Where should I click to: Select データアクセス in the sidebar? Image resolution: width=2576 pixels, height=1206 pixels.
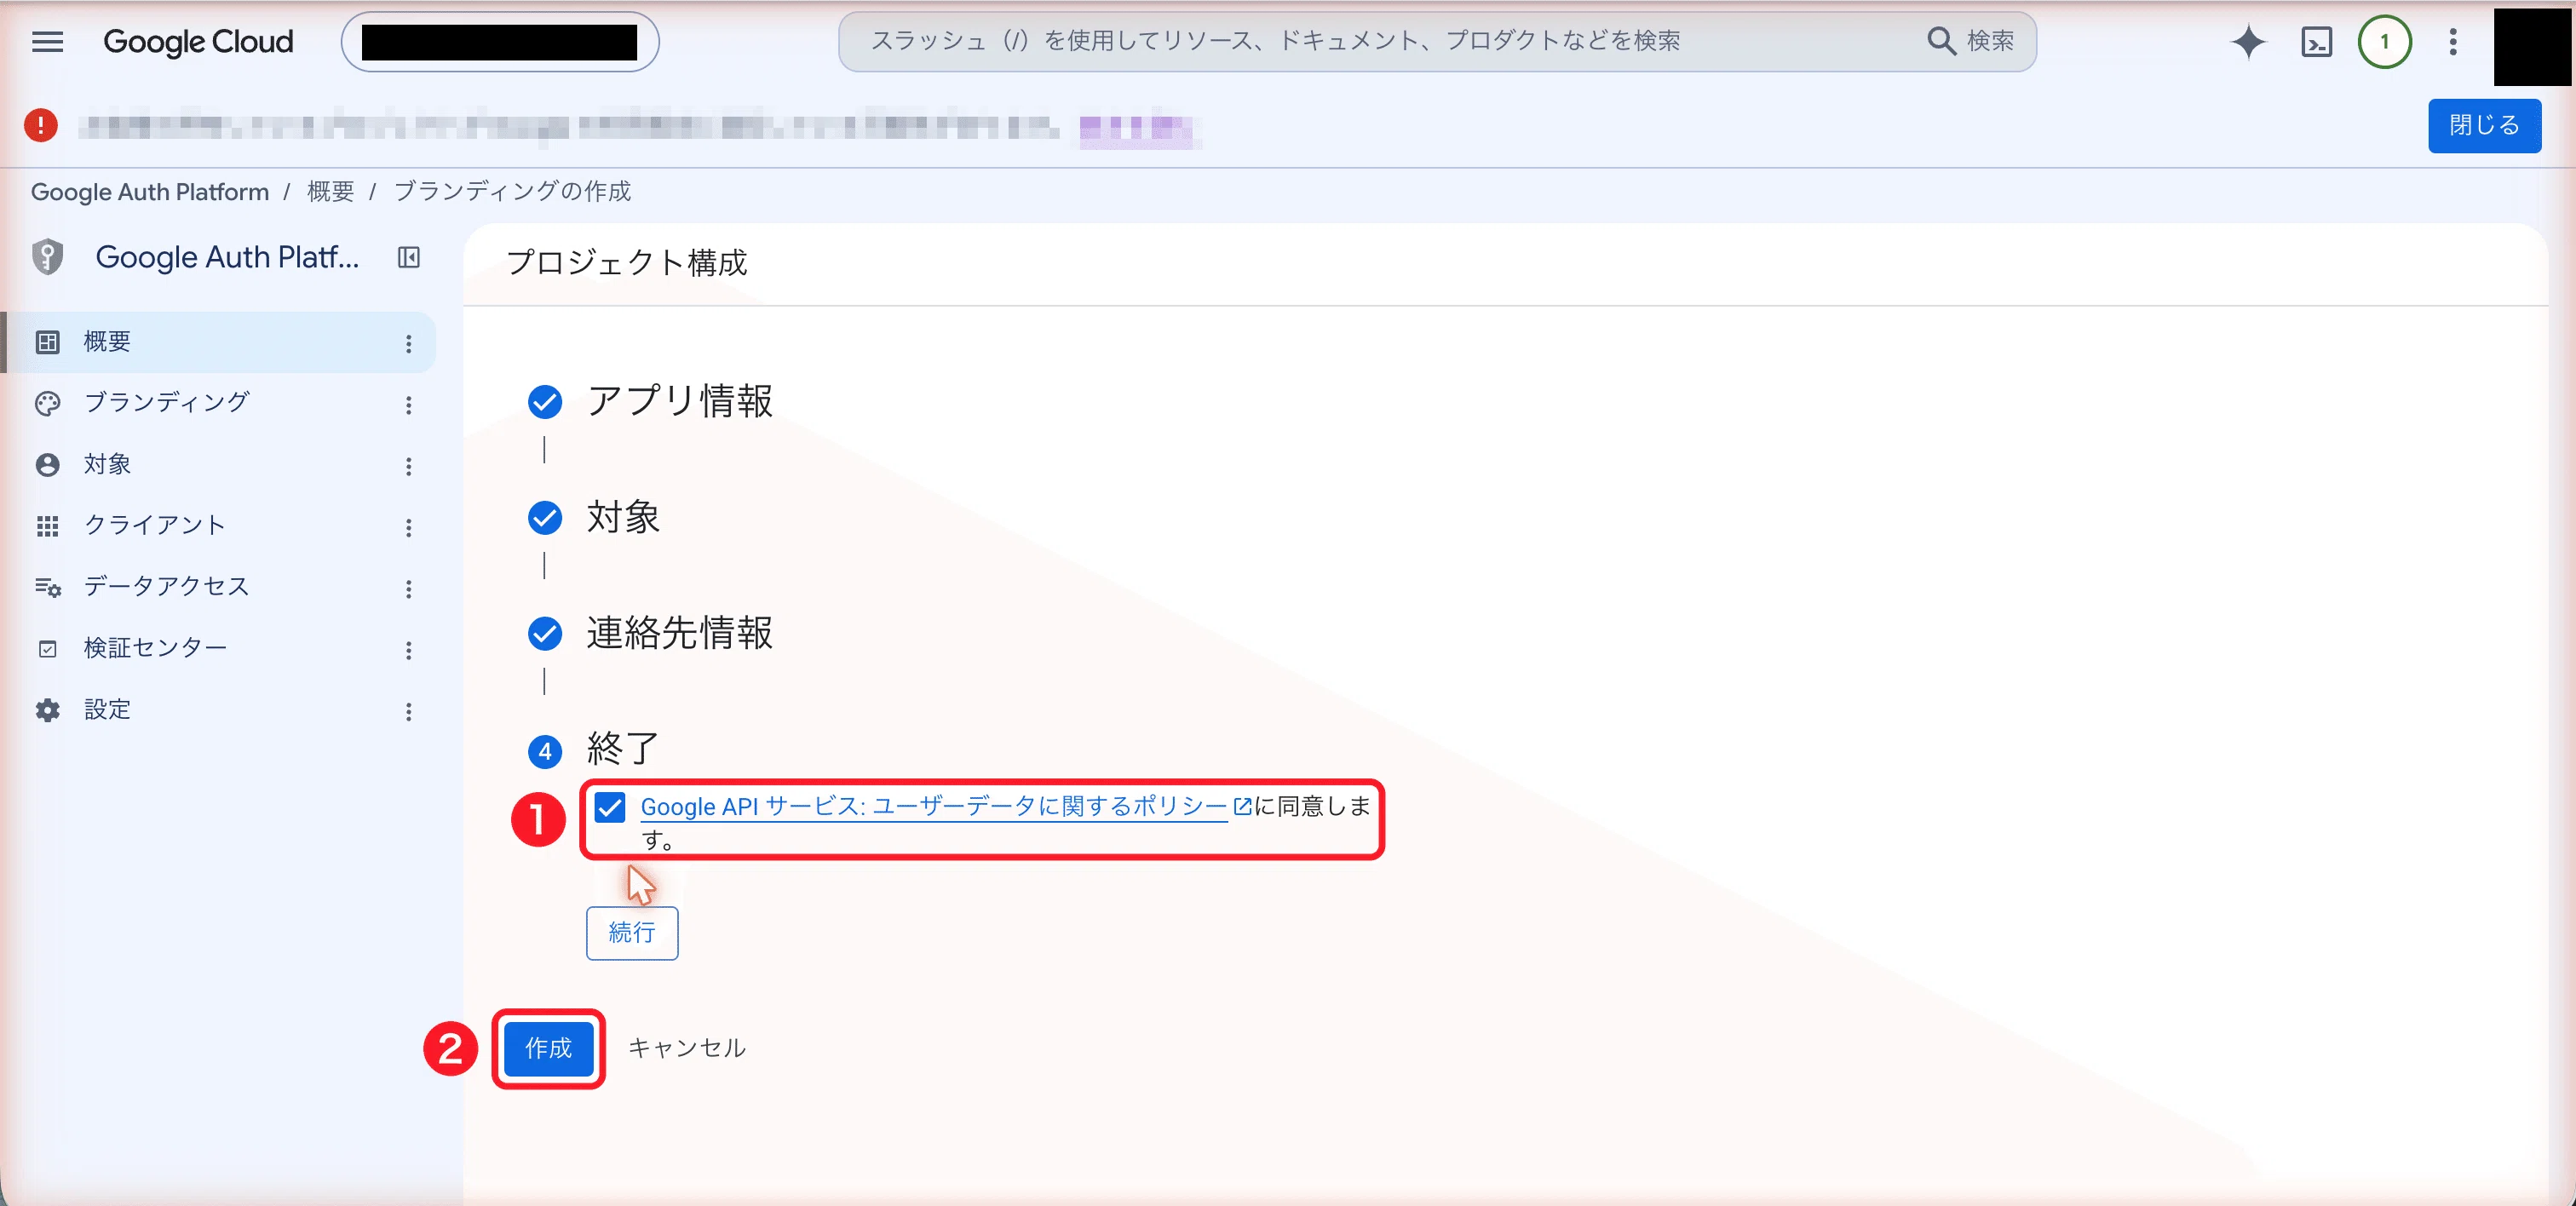coord(220,587)
